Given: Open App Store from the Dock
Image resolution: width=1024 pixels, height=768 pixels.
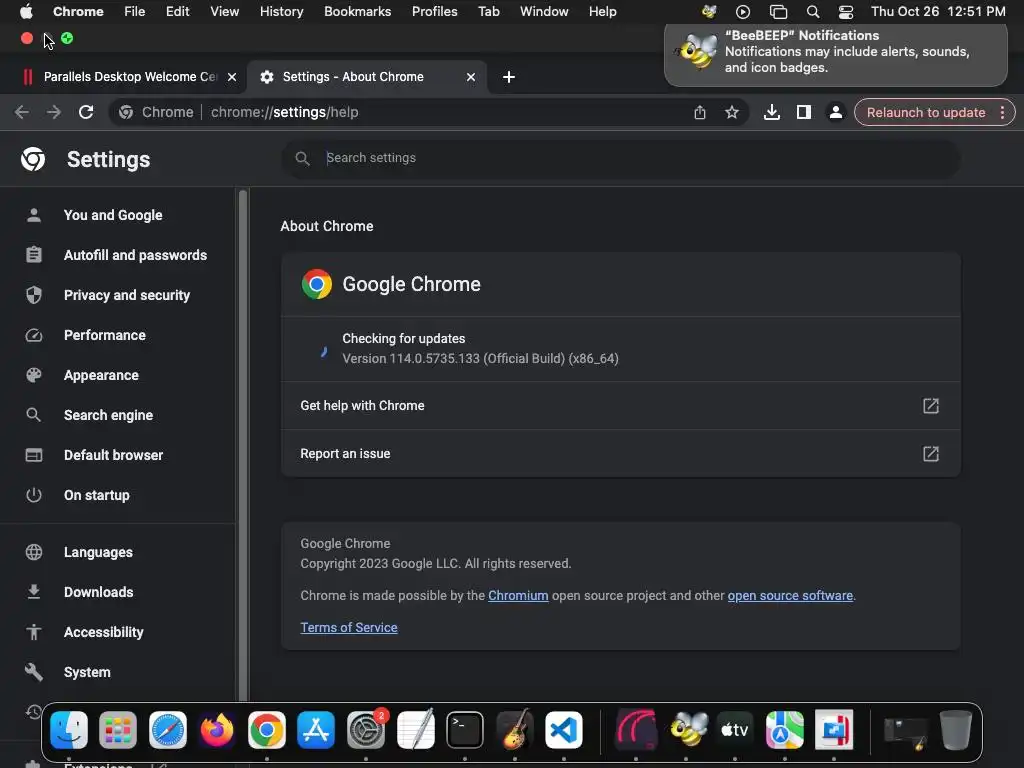Looking at the screenshot, I should click(316, 730).
